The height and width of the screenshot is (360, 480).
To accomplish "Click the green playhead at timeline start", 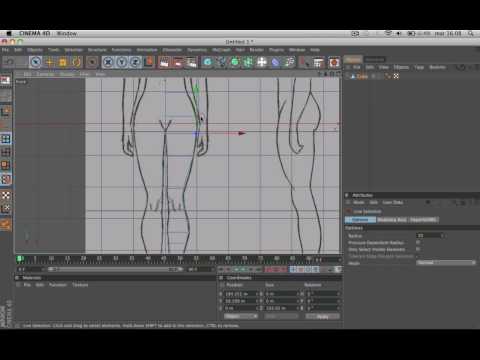I will coord(20,259).
